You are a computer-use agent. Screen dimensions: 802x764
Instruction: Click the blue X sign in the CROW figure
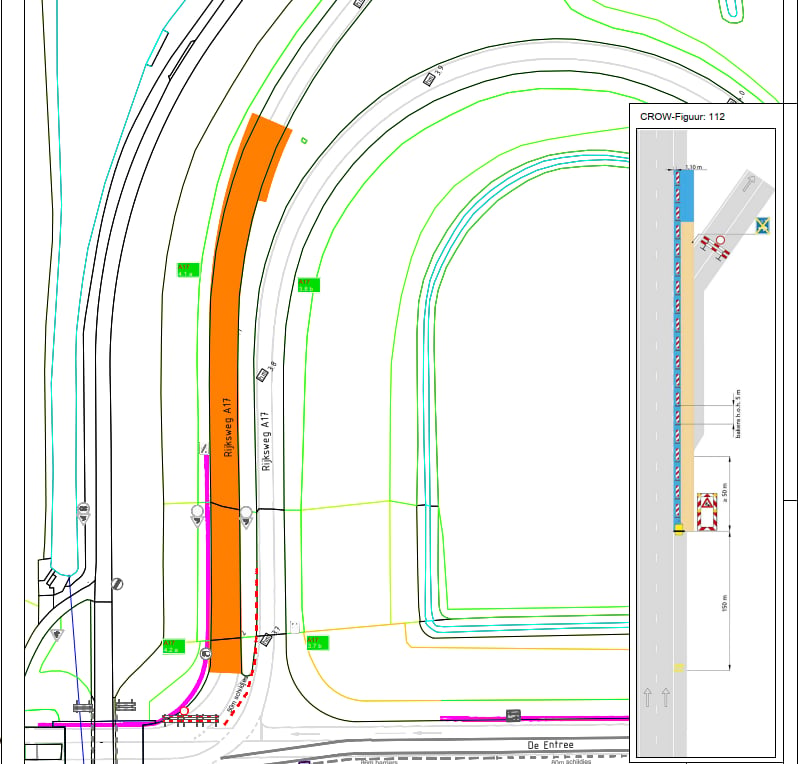click(x=763, y=226)
